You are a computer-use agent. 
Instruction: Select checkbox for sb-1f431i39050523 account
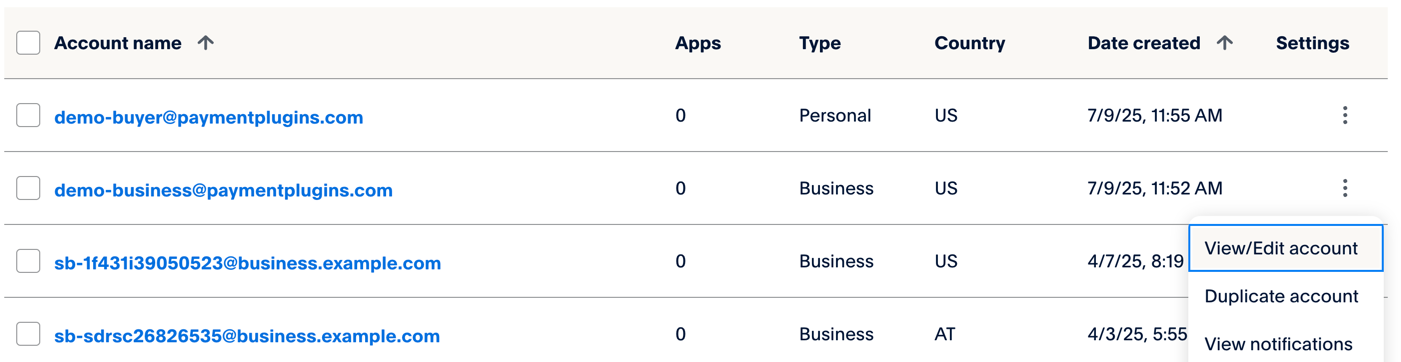28,262
